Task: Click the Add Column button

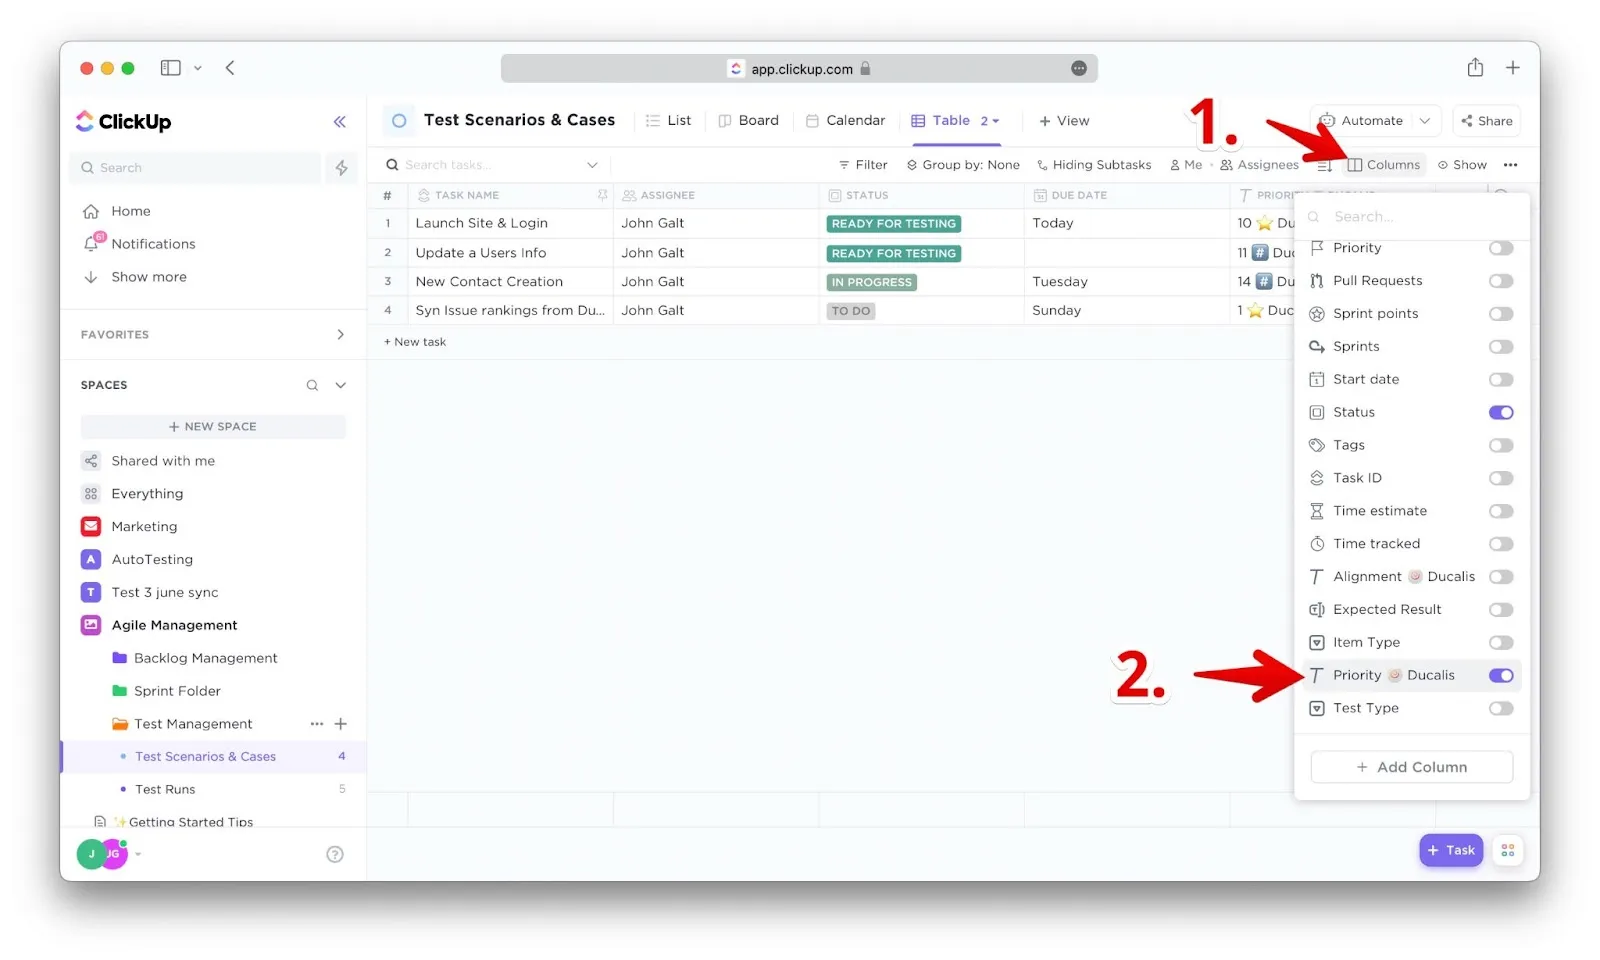Action: pyautogui.click(x=1411, y=767)
